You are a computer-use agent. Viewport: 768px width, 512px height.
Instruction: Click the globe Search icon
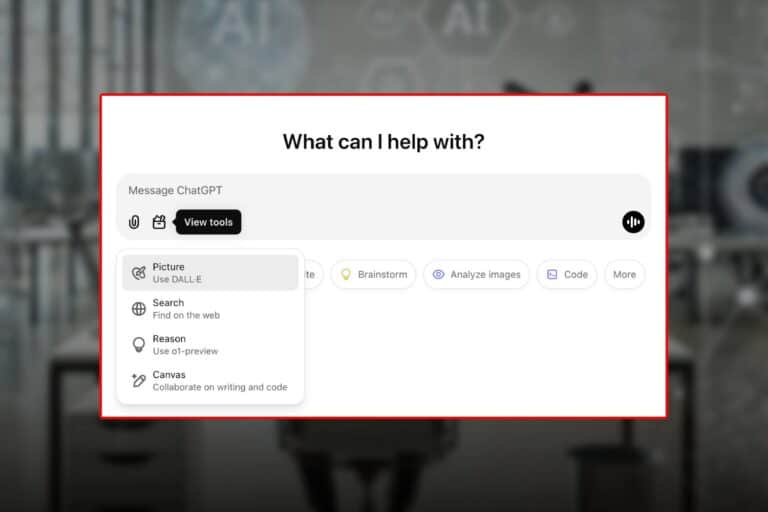(x=139, y=309)
